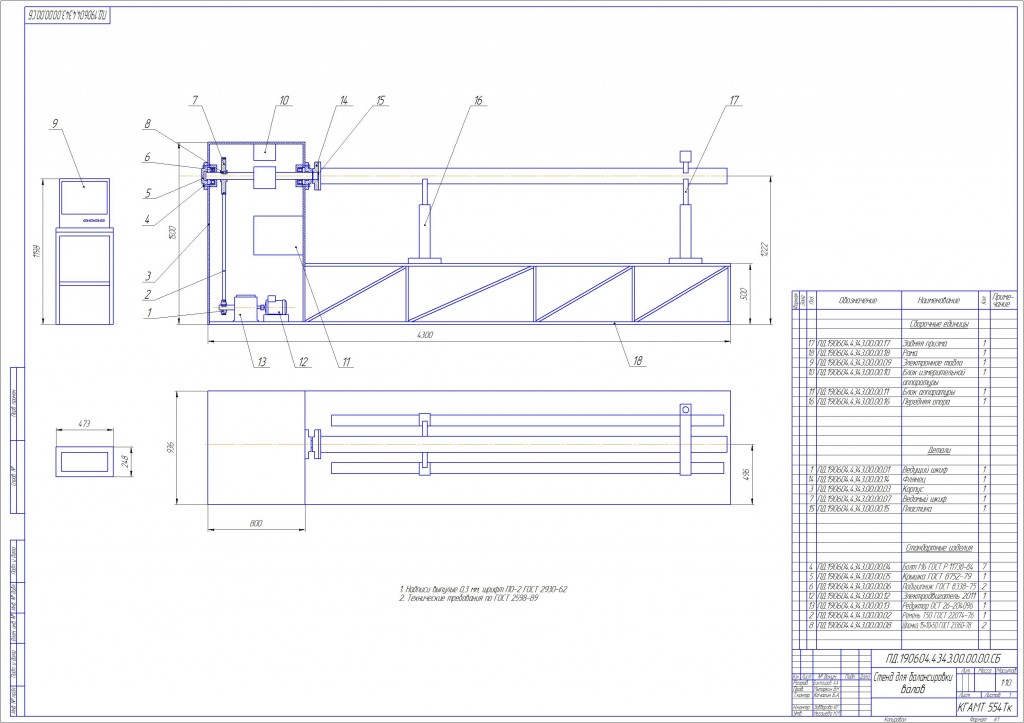Click the '936' width dimension in plan view

click(171, 447)
